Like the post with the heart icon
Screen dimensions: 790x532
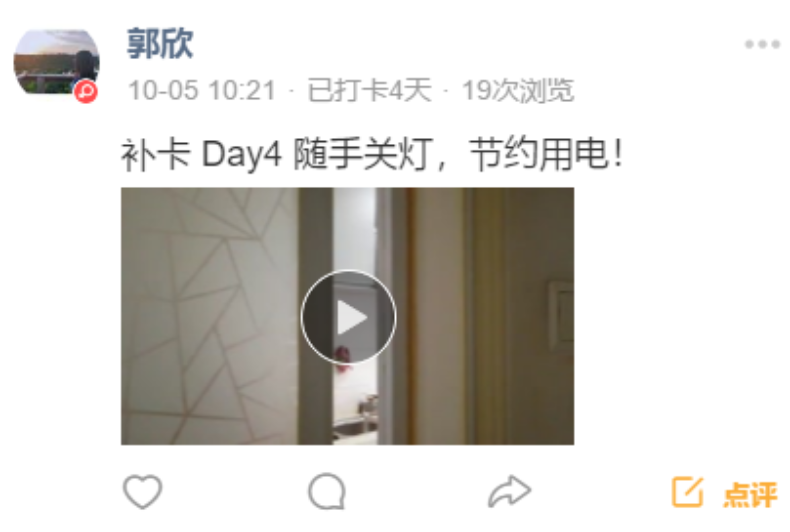(x=143, y=491)
